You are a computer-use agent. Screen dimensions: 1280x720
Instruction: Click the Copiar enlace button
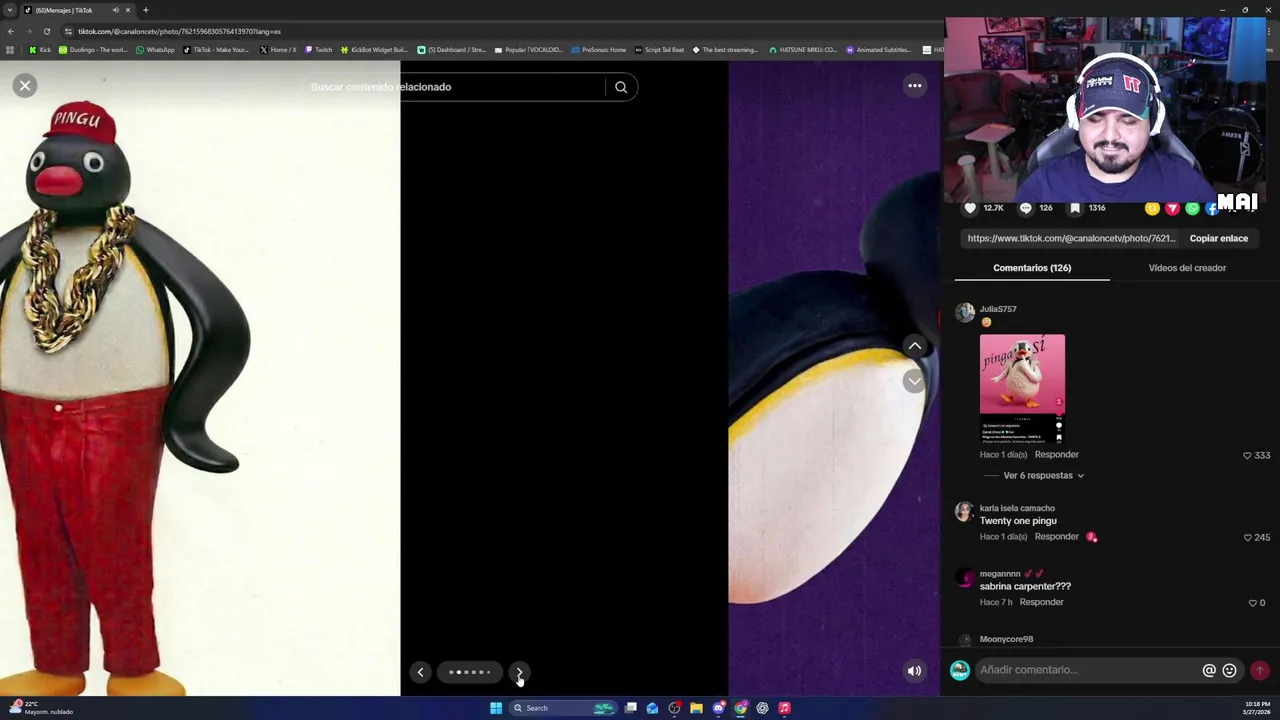tap(1218, 239)
